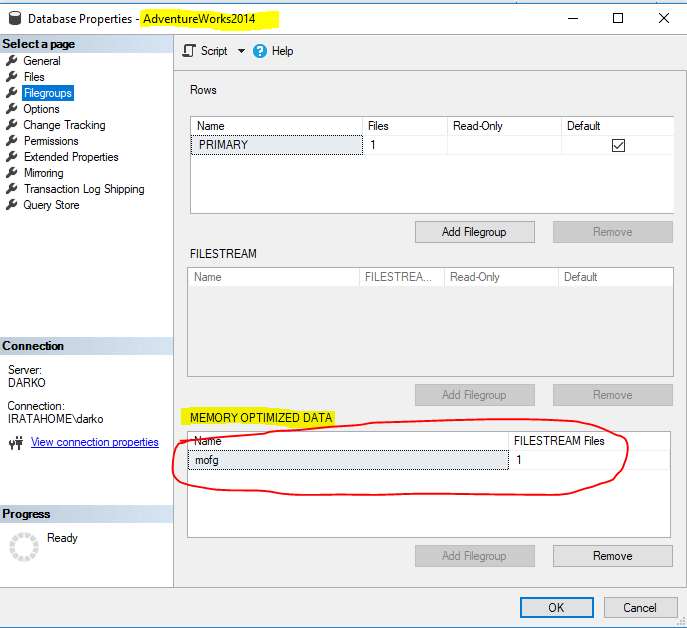687x628 pixels.
Task: Go to Mirroring page
Action: point(44,173)
